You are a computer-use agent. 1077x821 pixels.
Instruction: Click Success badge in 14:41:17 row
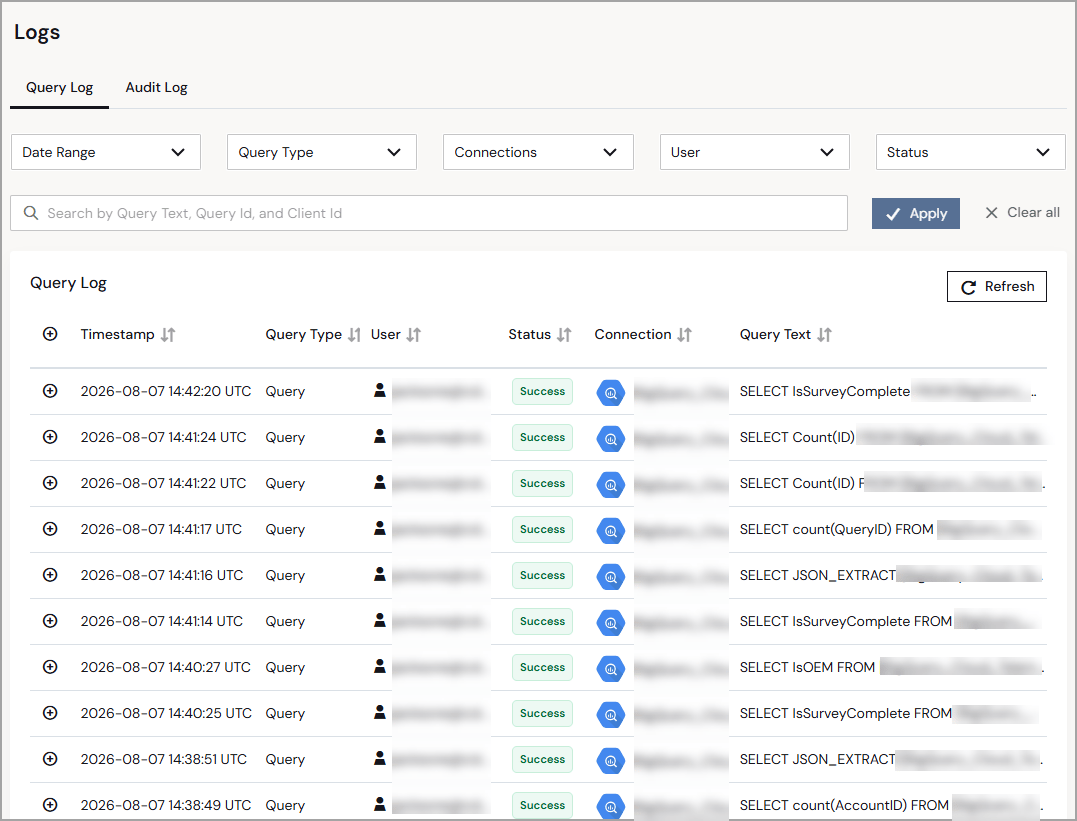[x=542, y=530]
